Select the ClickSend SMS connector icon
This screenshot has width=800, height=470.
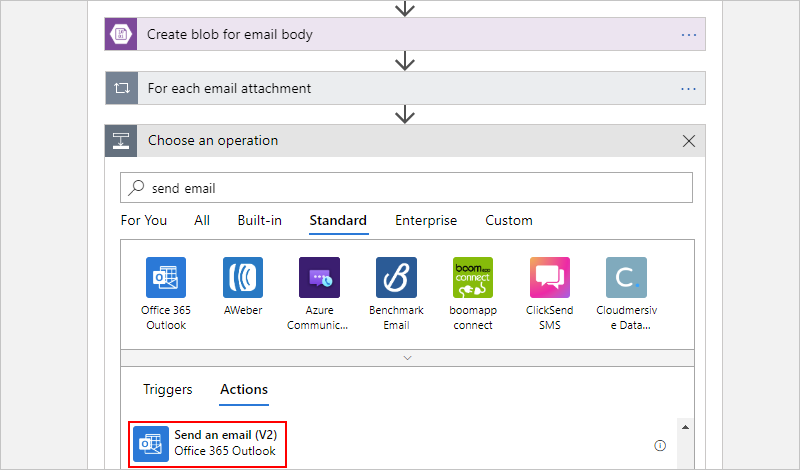click(550, 278)
